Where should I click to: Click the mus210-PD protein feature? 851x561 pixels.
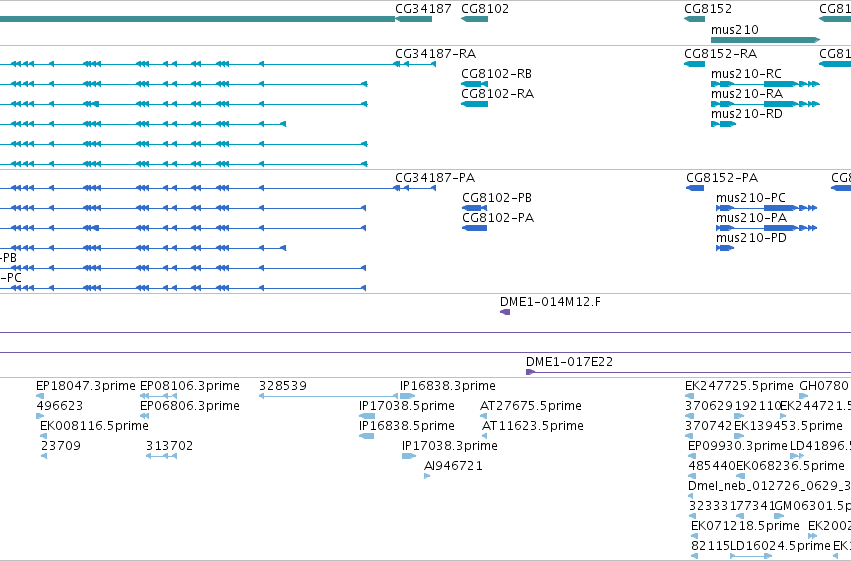click(x=725, y=248)
